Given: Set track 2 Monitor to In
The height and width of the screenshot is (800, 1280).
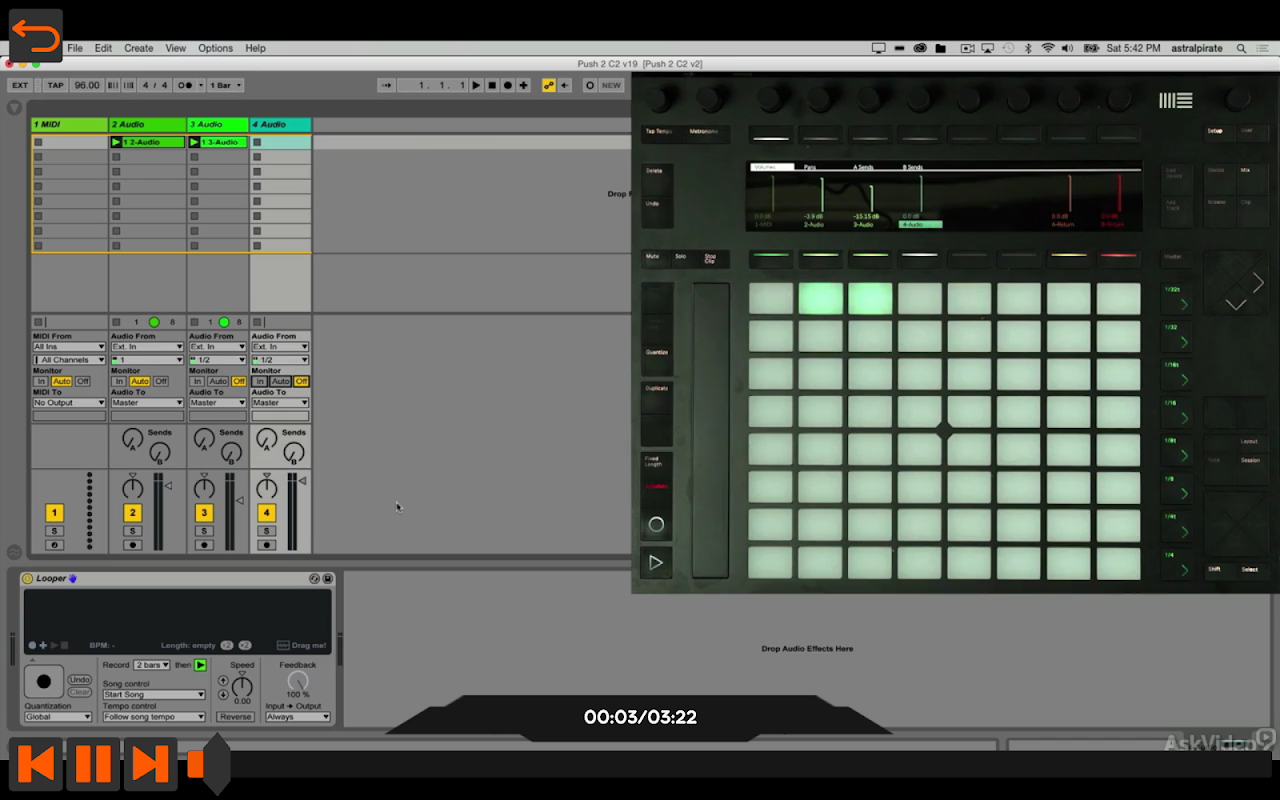Looking at the screenshot, I should [119, 381].
